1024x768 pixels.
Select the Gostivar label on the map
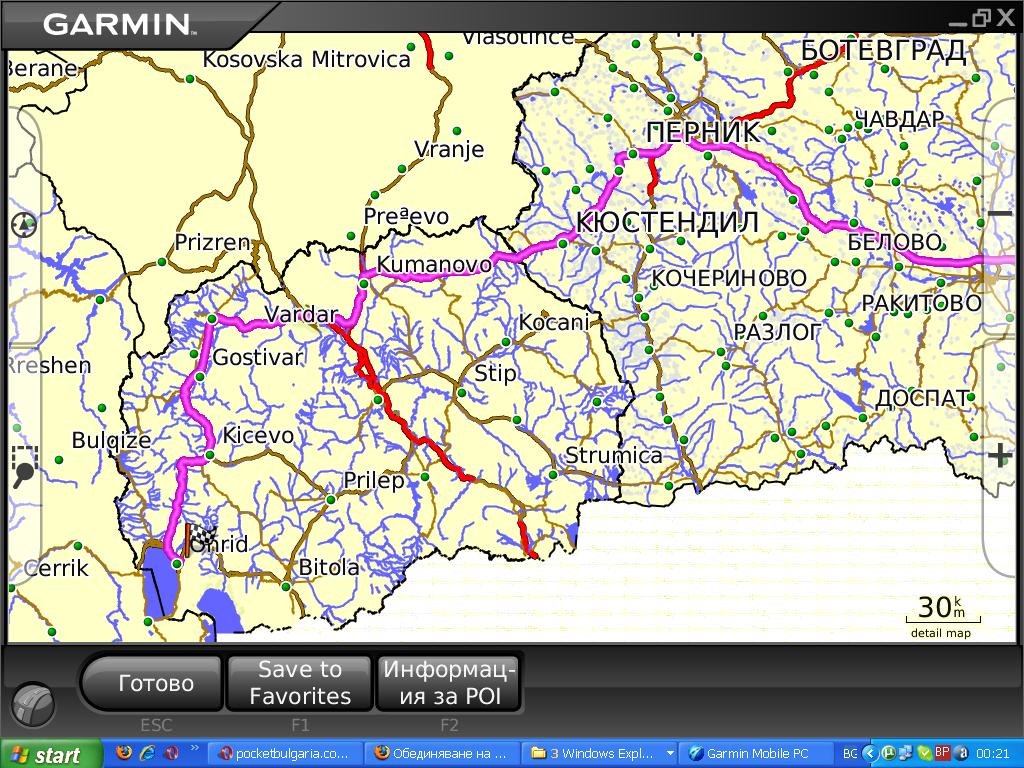coord(258,357)
